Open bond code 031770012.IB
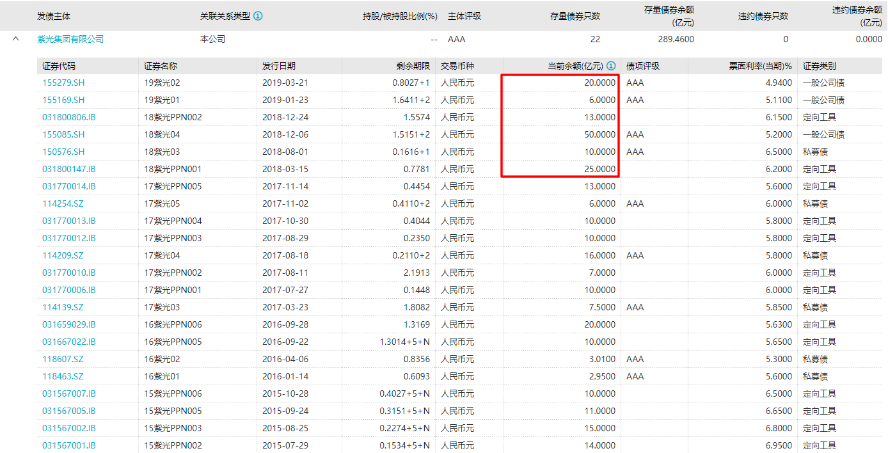This screenshot has width=888, height=453. click(x=69, y=238)
